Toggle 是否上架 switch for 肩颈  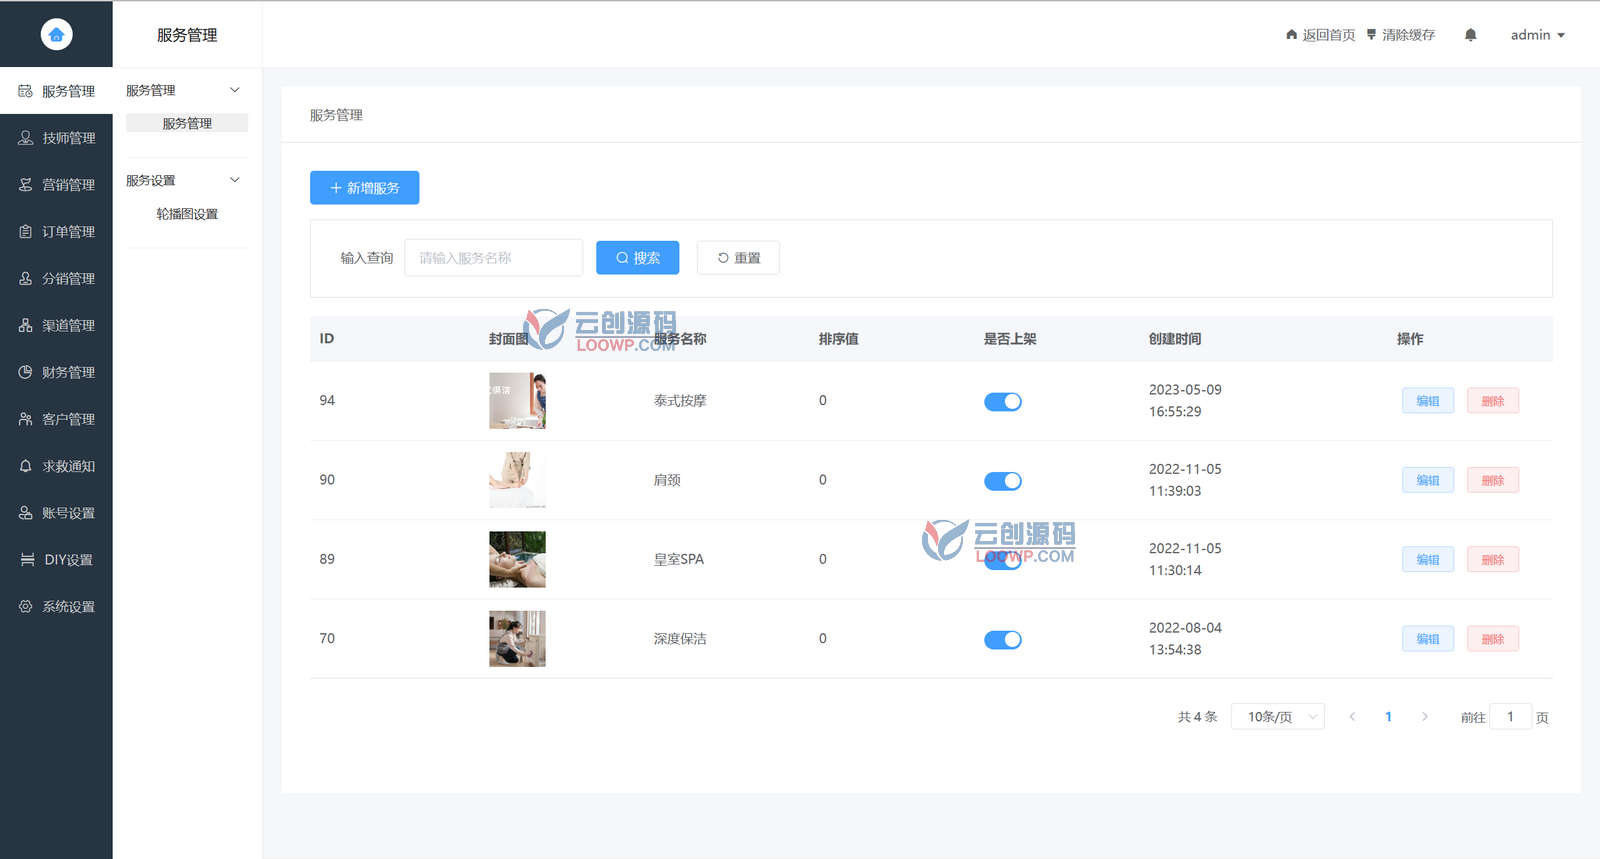pyautogui.click(x=1003, y=481)
